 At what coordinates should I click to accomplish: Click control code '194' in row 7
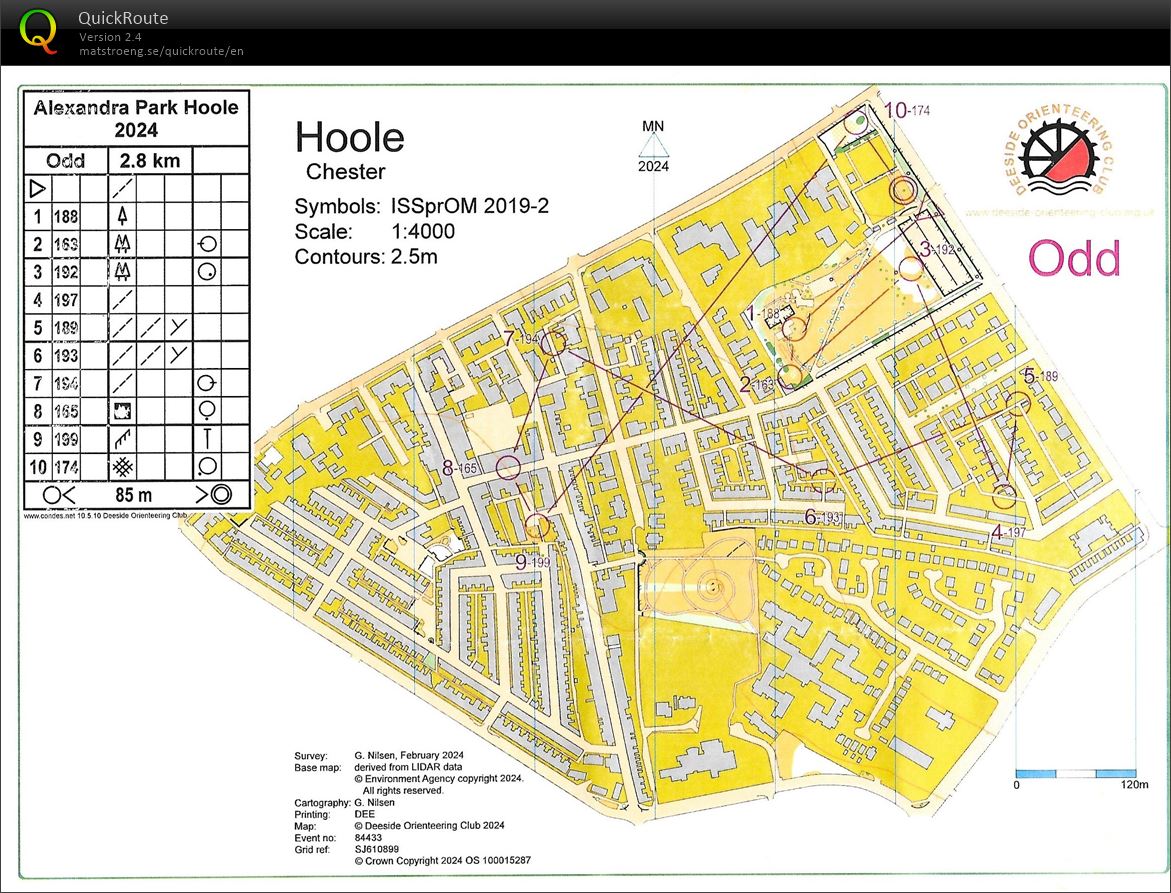pyautogui.click(x=66, y=384)
